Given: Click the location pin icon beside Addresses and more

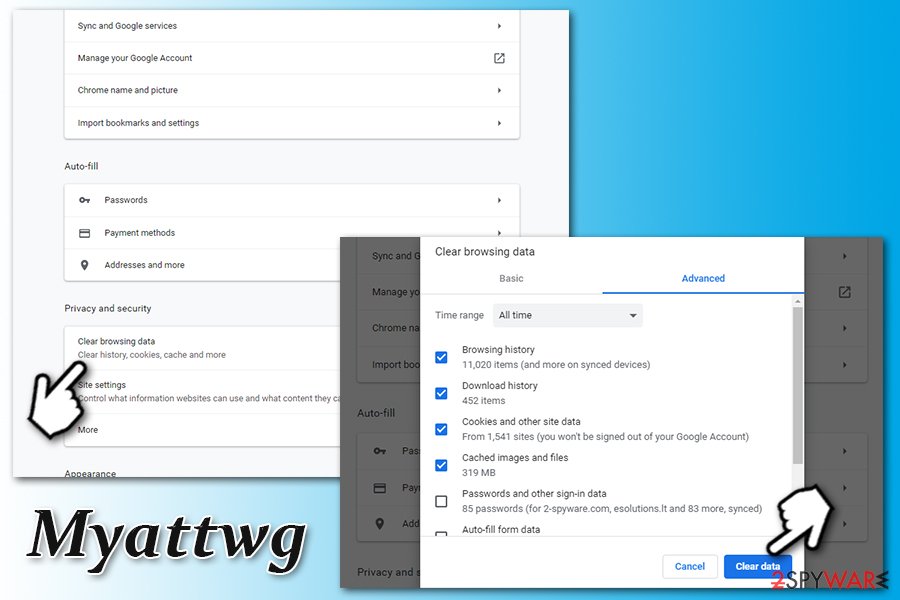Looking at the screenshot, I should coord(84,265).
